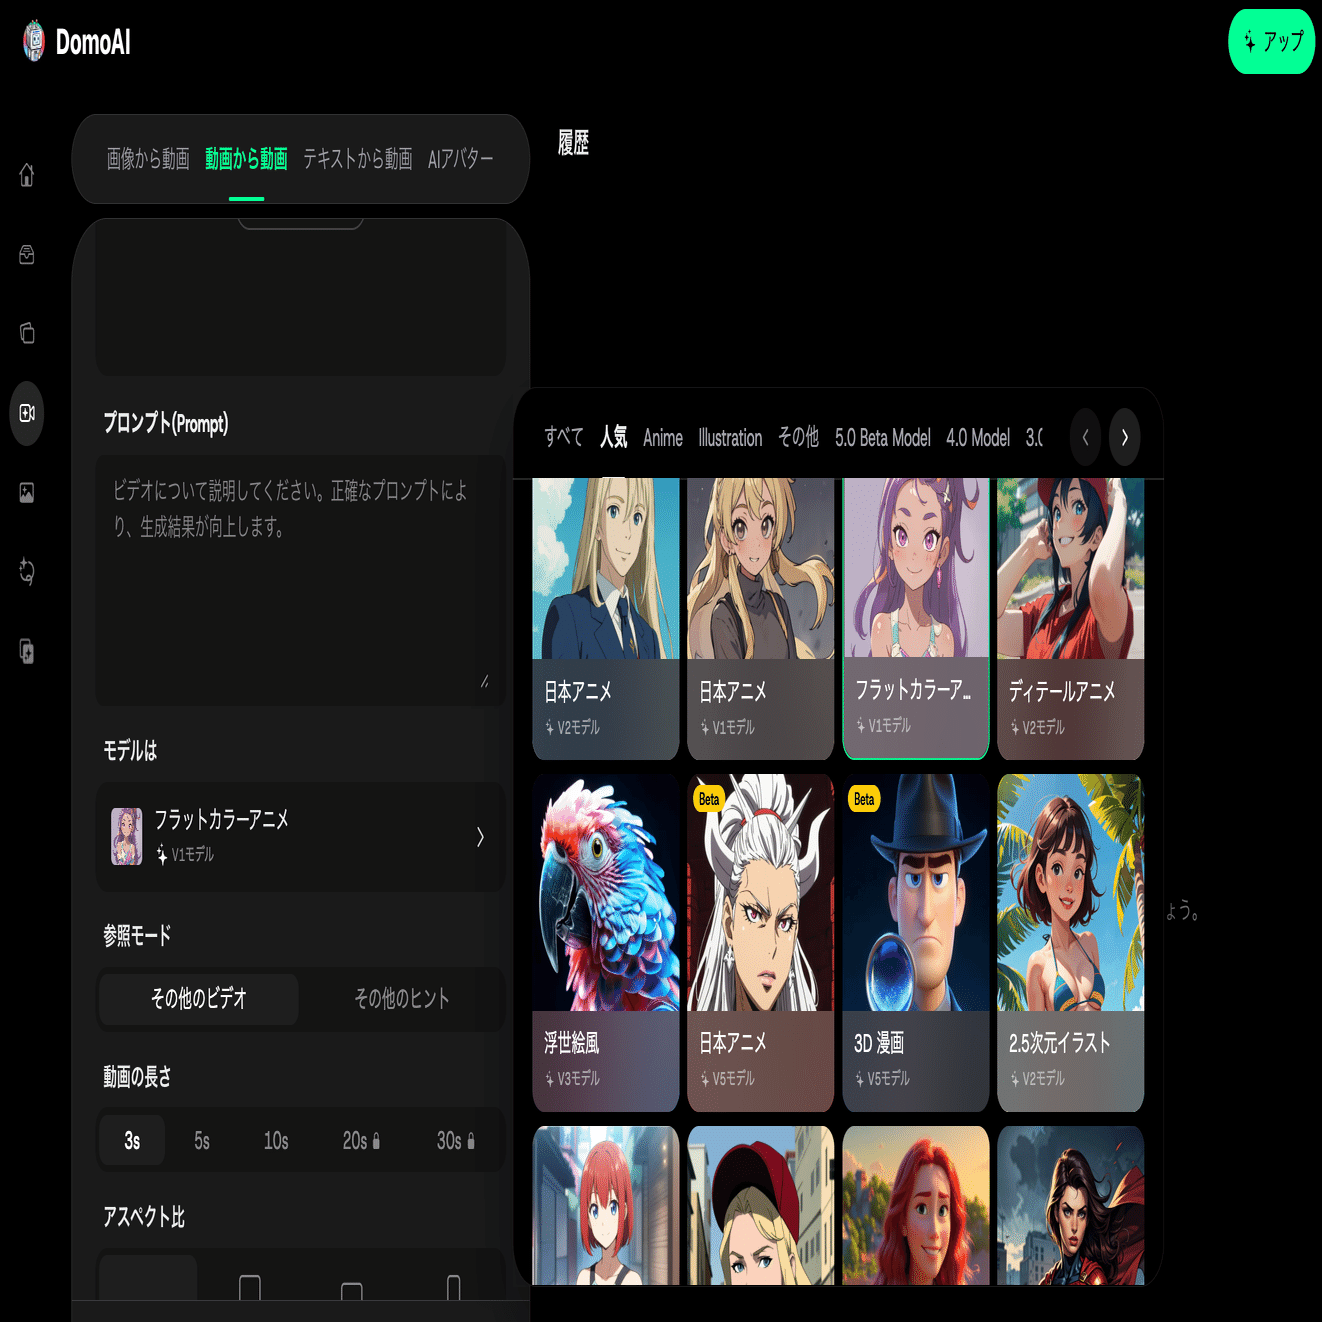Show next model category tabs
Viewport: 1322px width, 1322px height.
[x=1125, y=437]
